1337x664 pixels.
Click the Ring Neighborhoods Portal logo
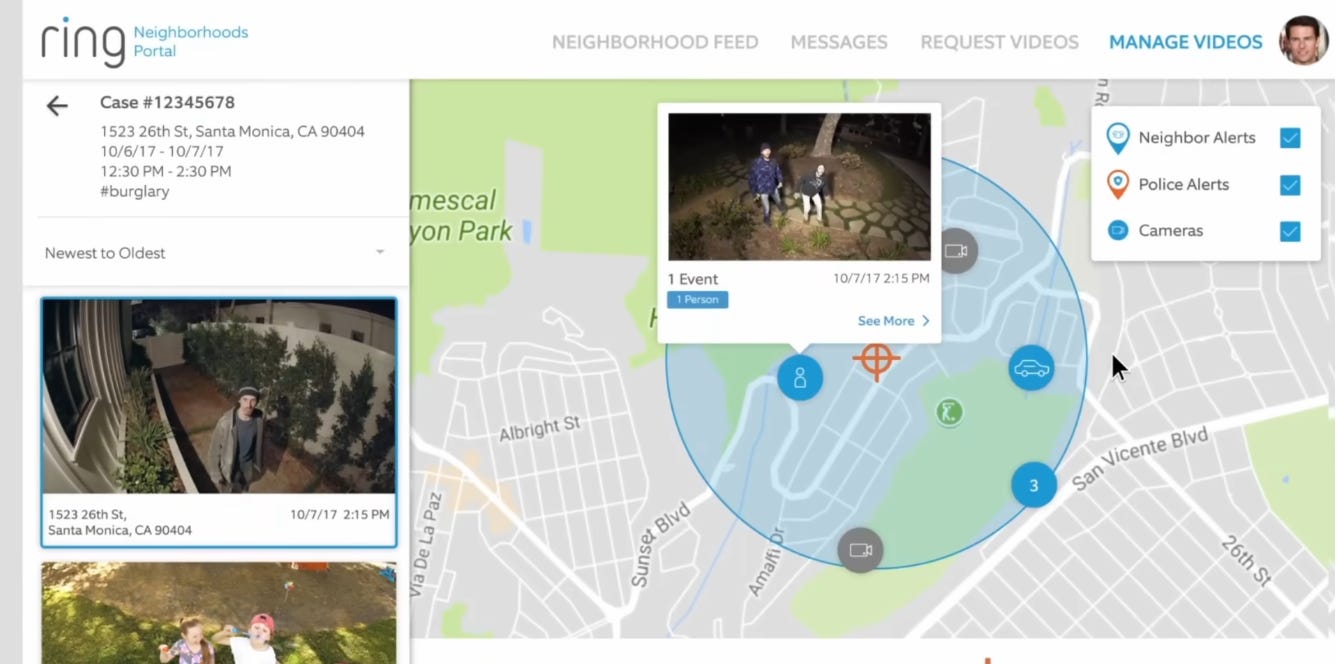[x=145, y=42]
